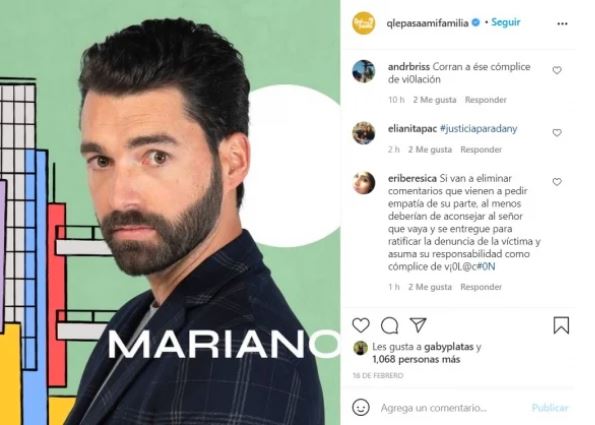This screenshot has height=425, width=595.
Task: Like the post with heart icon
Action: coord(360,325)
